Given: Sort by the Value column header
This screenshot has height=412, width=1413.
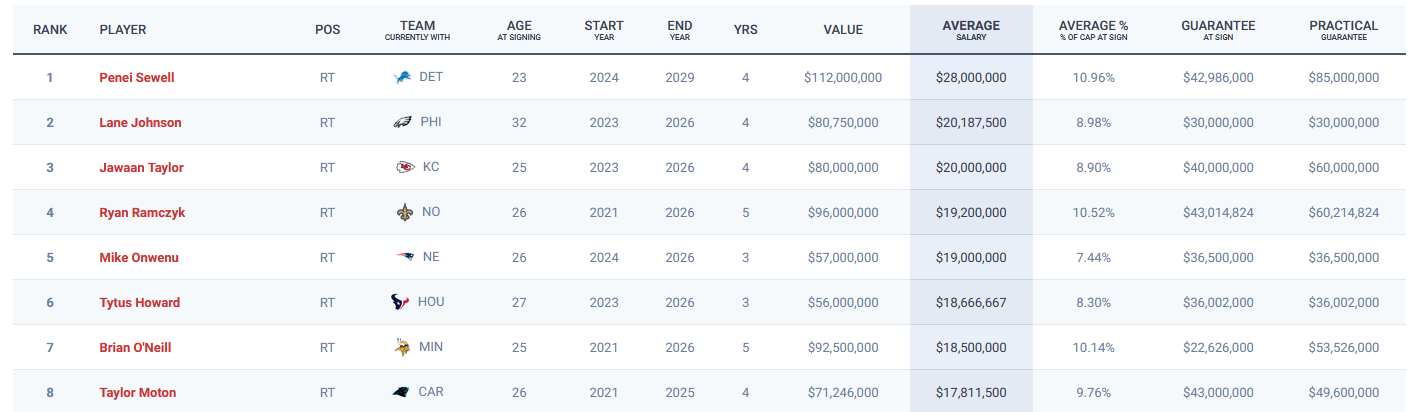Looking at the screenshot, I should 843,30.
